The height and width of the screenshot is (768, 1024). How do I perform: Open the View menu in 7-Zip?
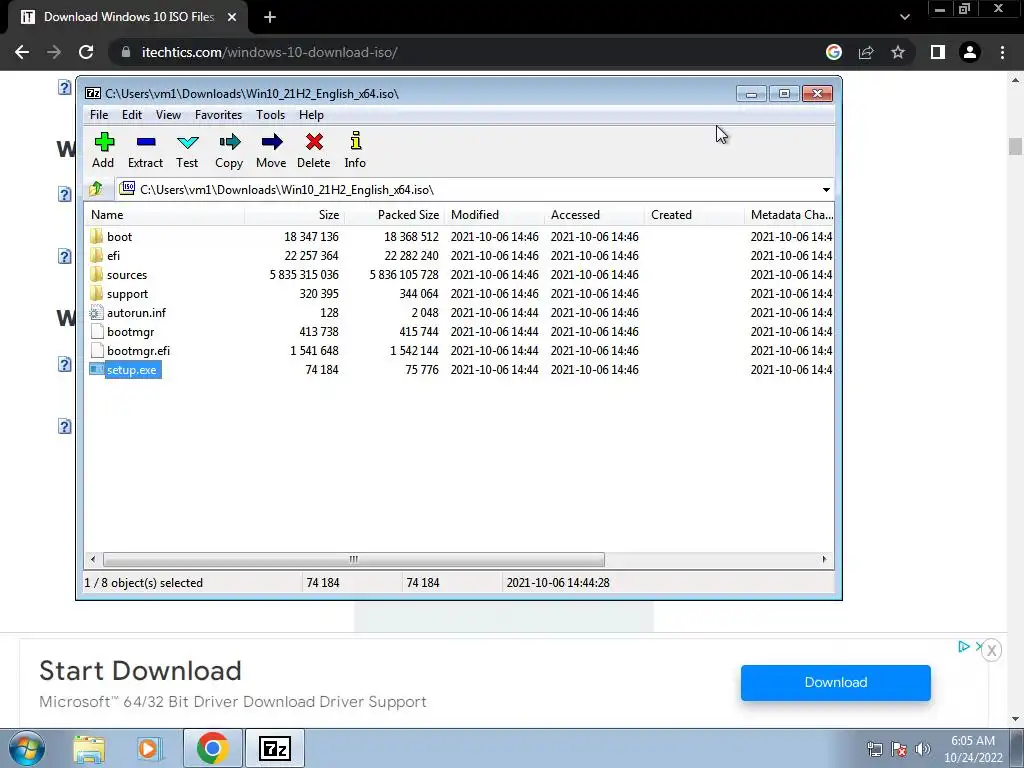168,115
